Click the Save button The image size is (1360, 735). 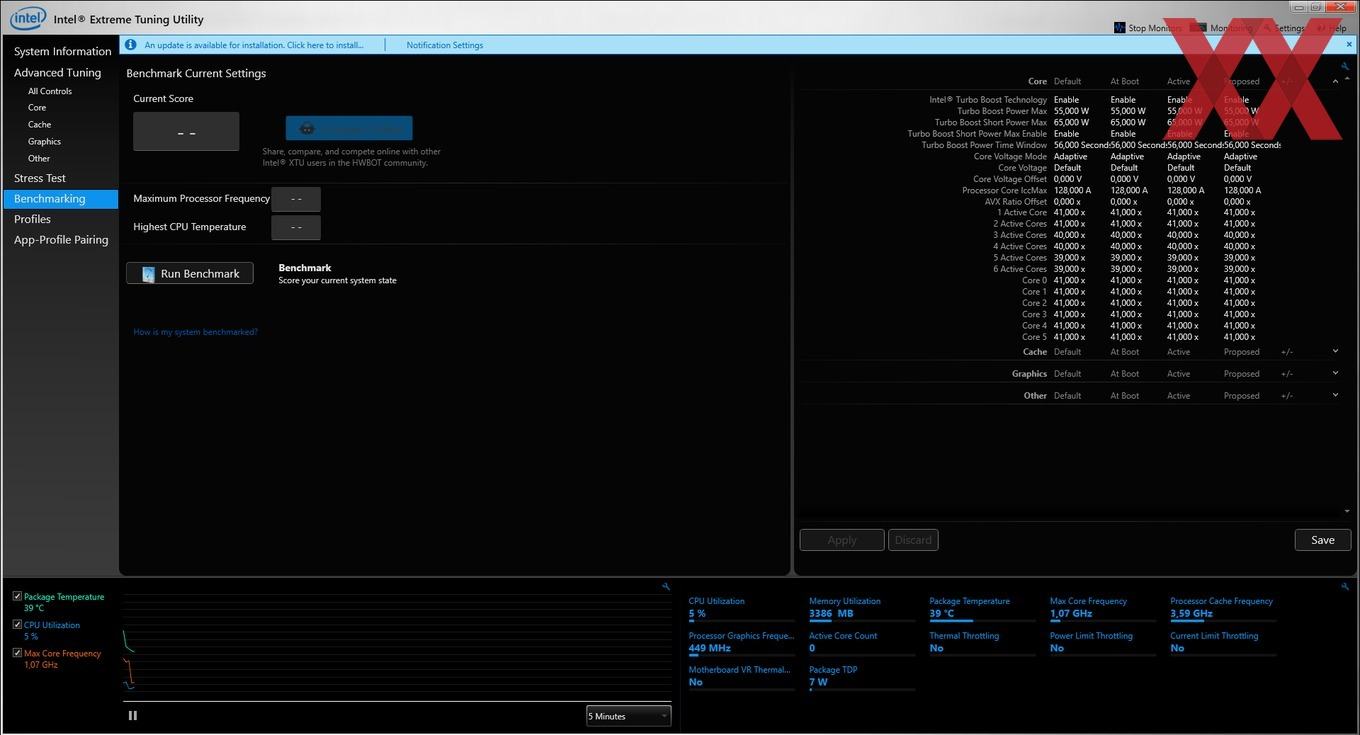pyautogui.click(x=1323, y=540)
